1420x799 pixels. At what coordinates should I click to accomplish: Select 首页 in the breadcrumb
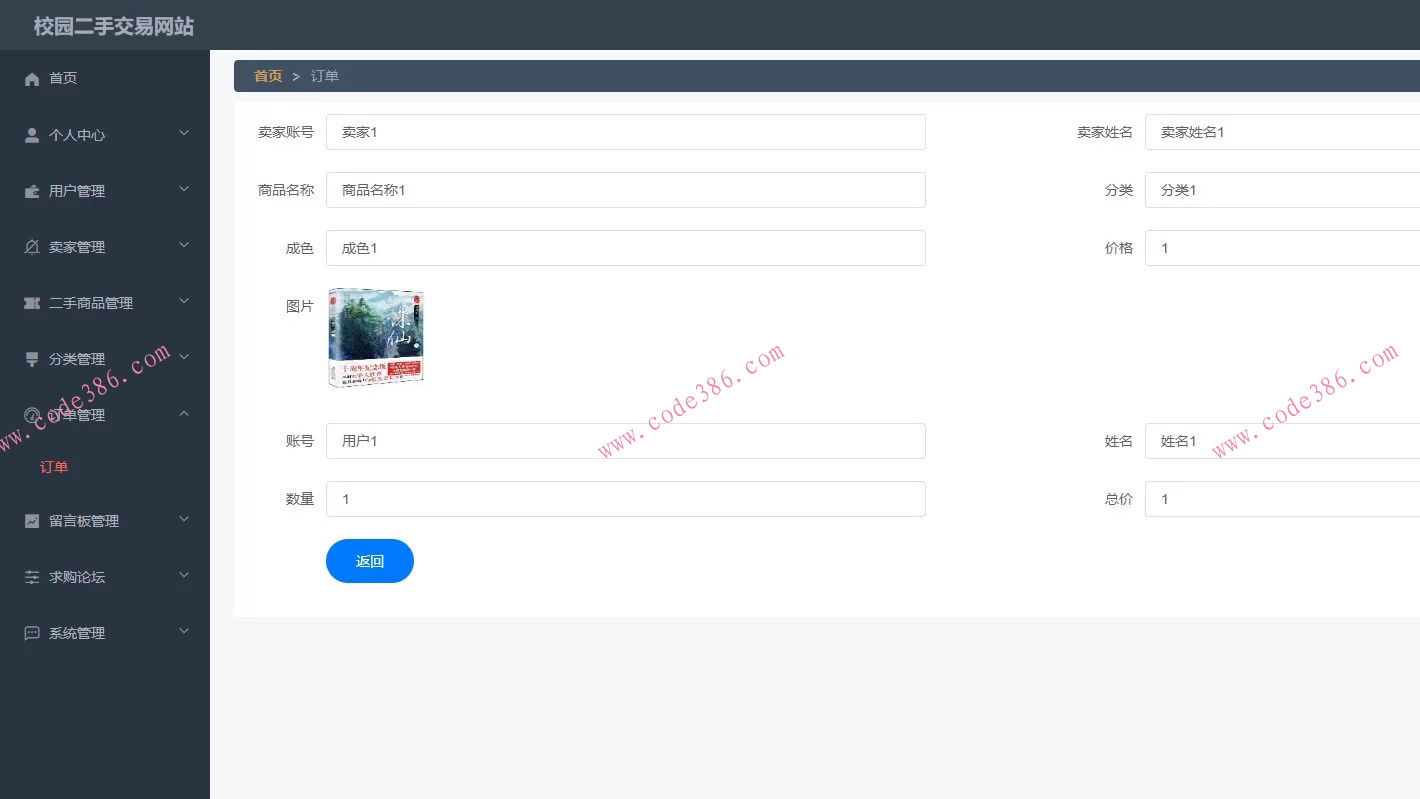click(267, 76)
